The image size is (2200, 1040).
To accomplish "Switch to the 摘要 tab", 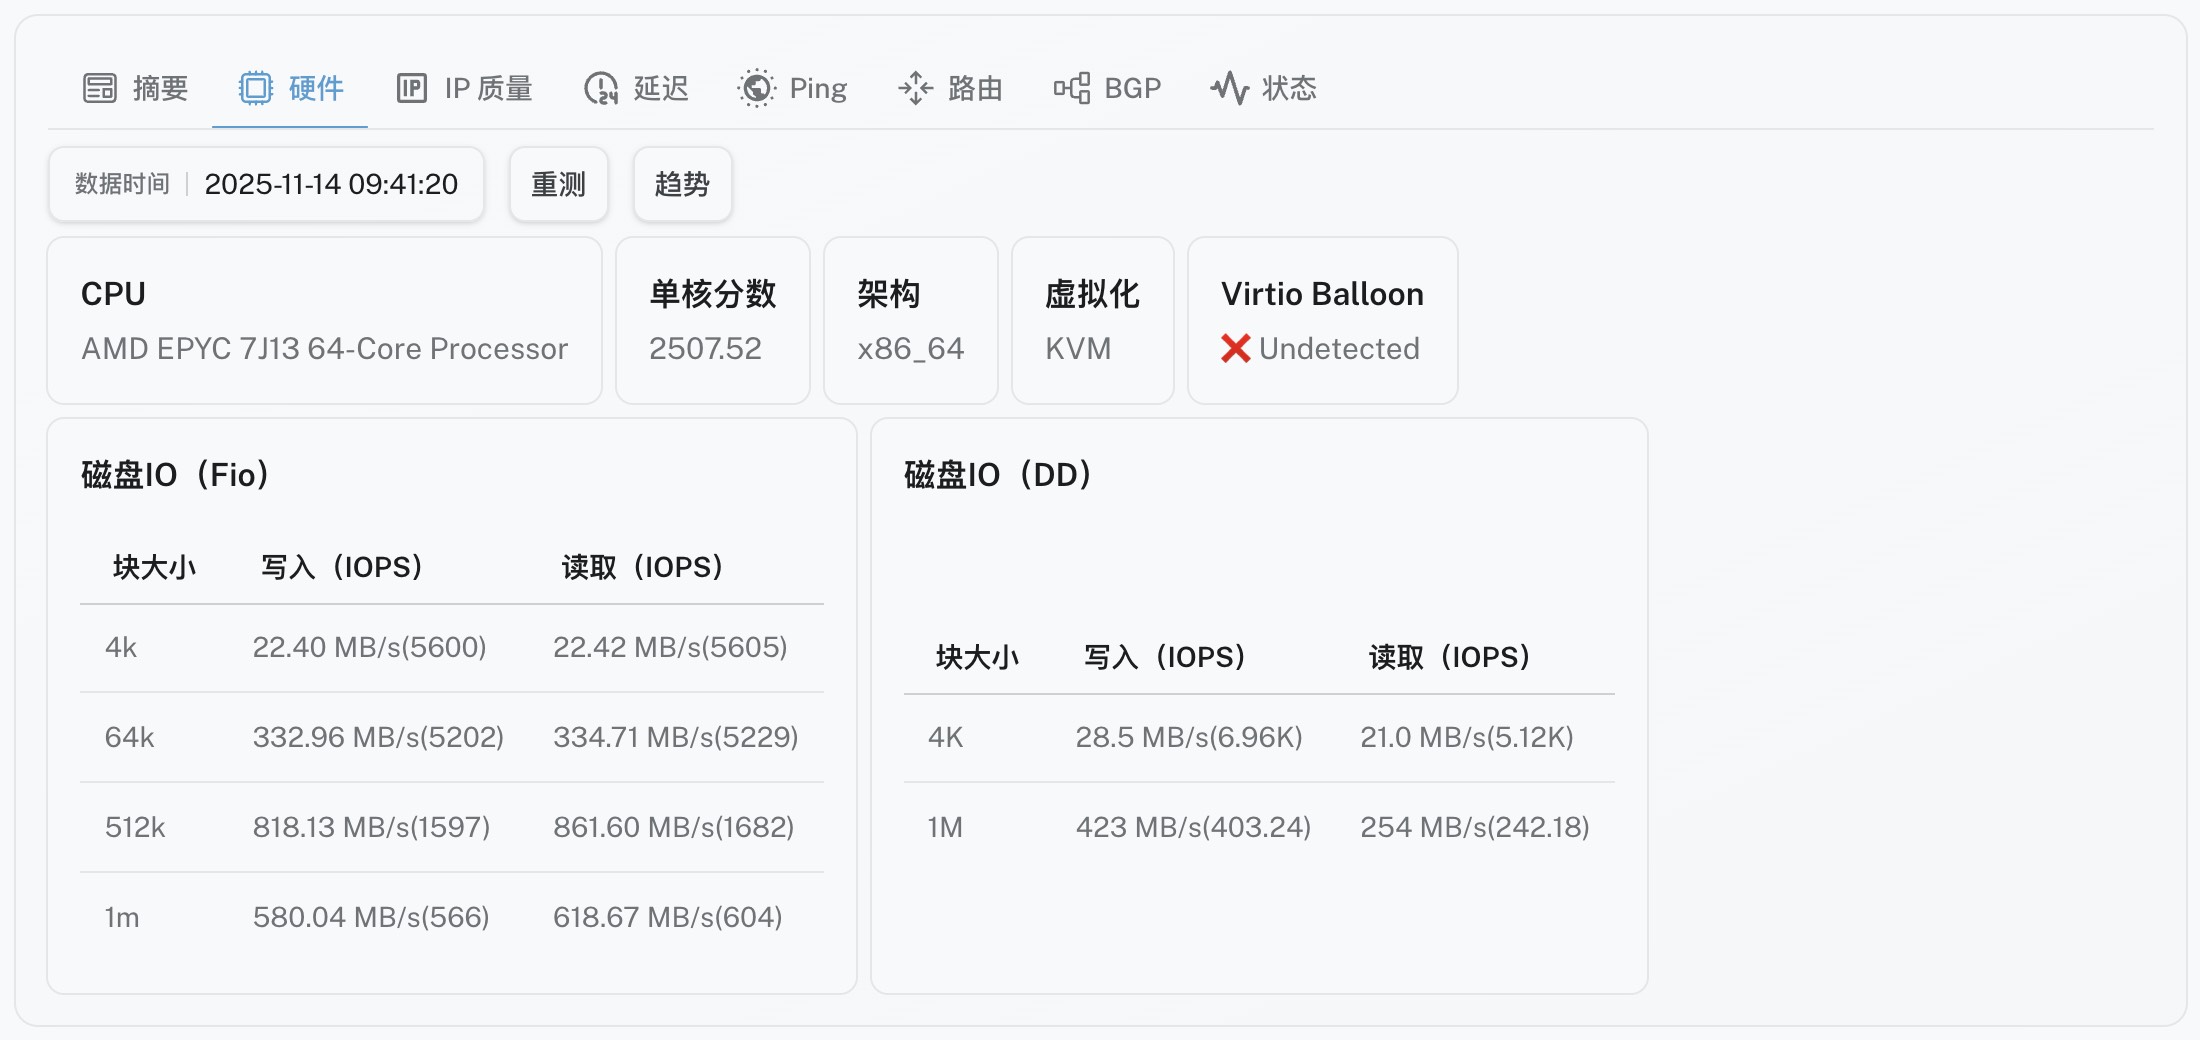I will click(160, 88).
